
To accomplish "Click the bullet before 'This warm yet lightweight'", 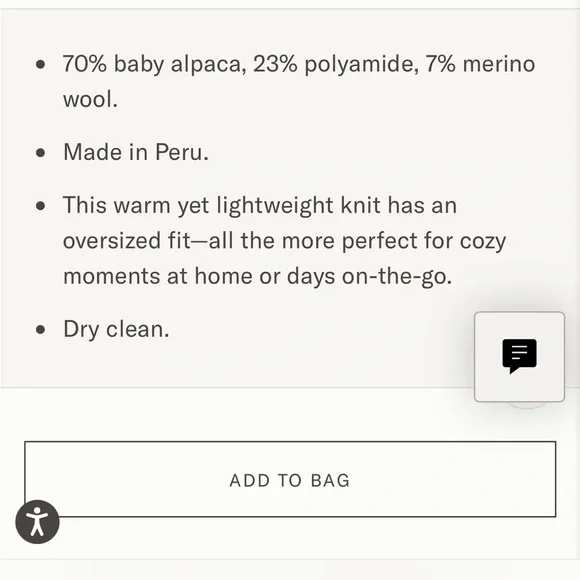I will point(41,206).
